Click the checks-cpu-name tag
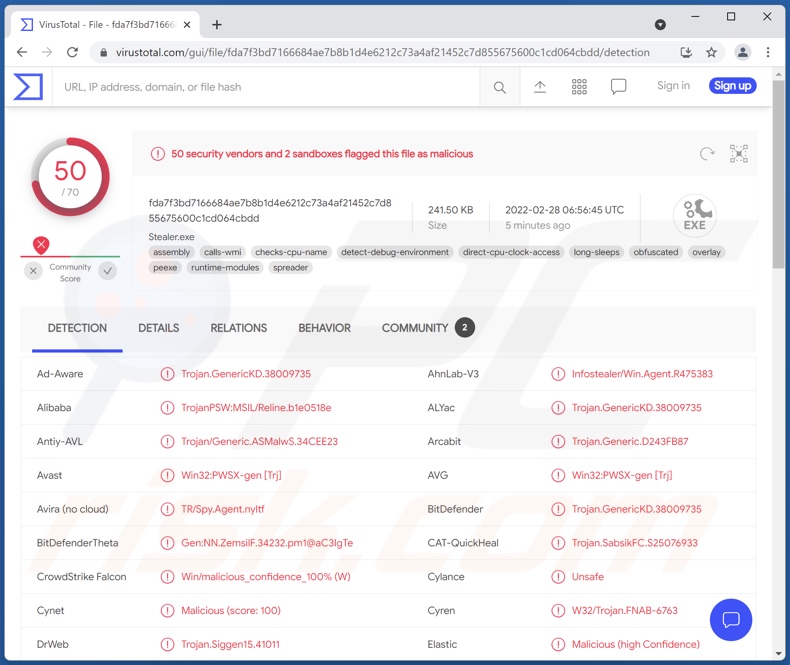This screenshot has width=790, height=665. click(x=291, y=252)
